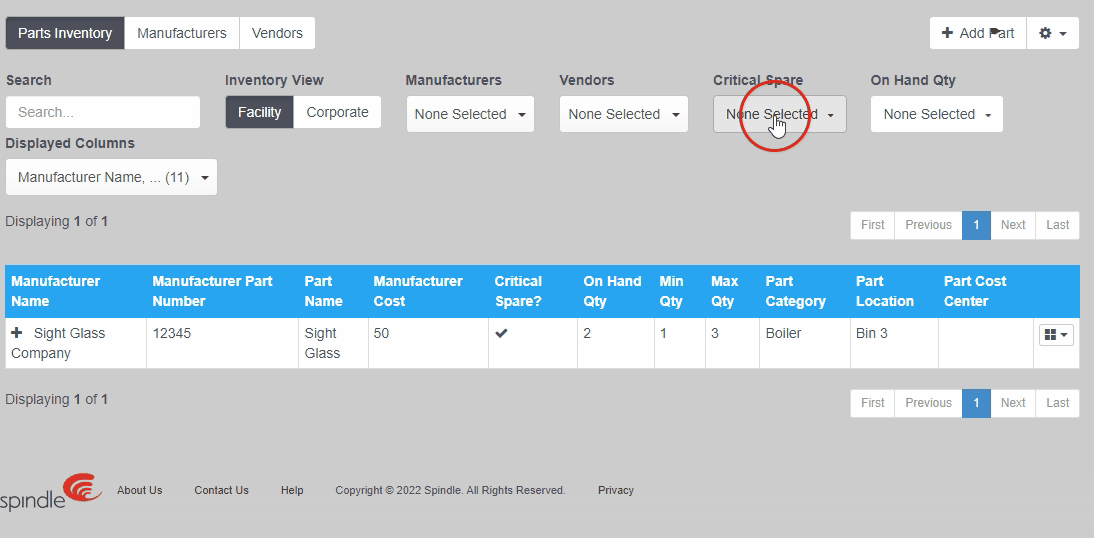Go to the Next page in top pagination
Image resolution: width=1094 pixels, height=538 pixels.
tap(1012, 225)
